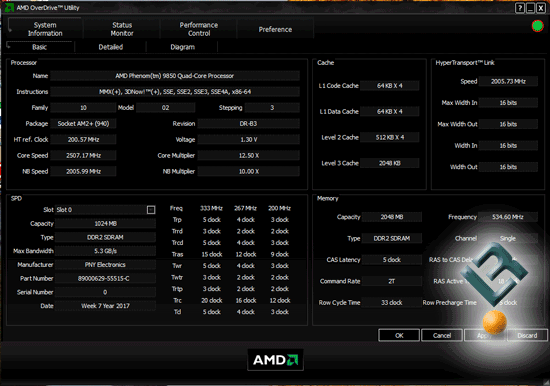
Task: Click the Cancel button
Action: [x=442, y=335]
